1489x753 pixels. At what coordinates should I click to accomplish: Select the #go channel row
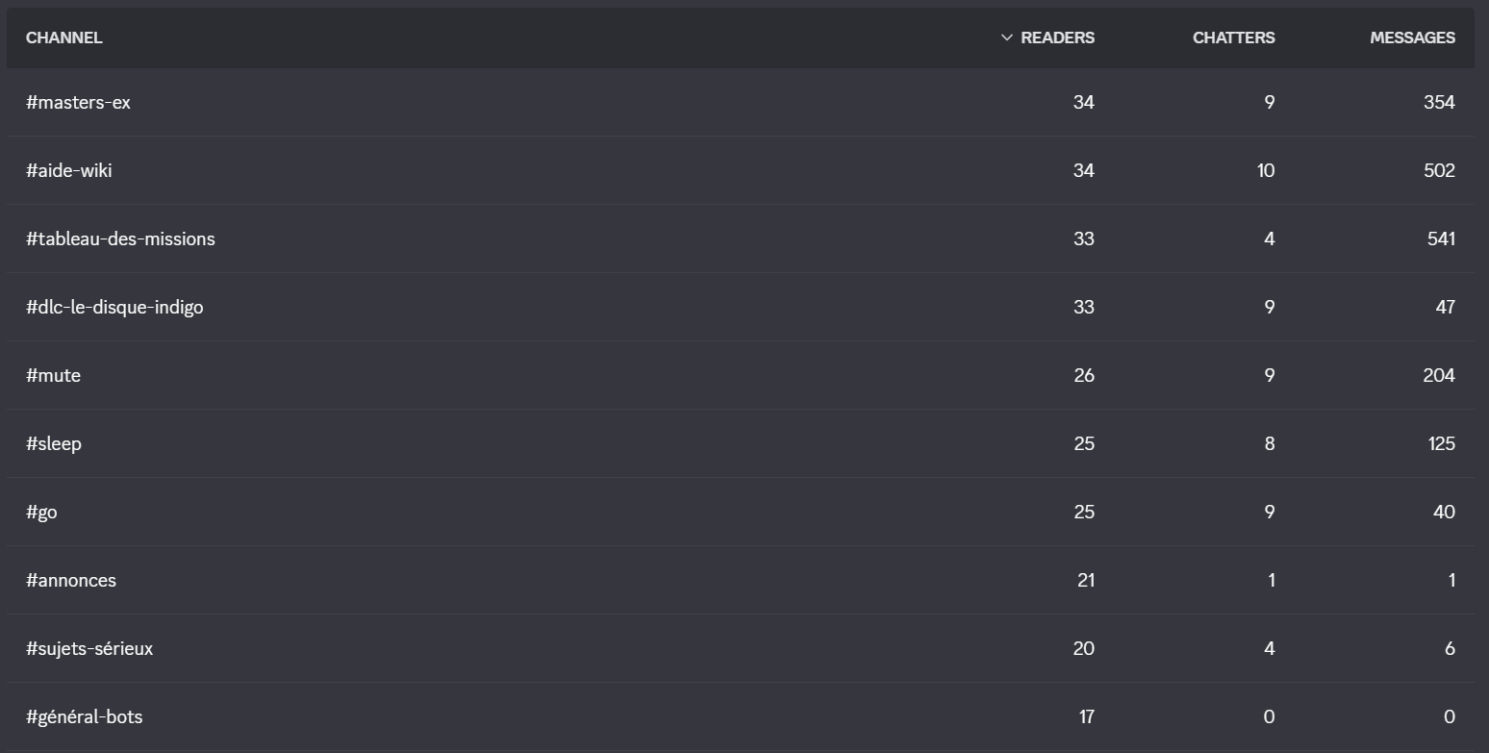[740, 512]
